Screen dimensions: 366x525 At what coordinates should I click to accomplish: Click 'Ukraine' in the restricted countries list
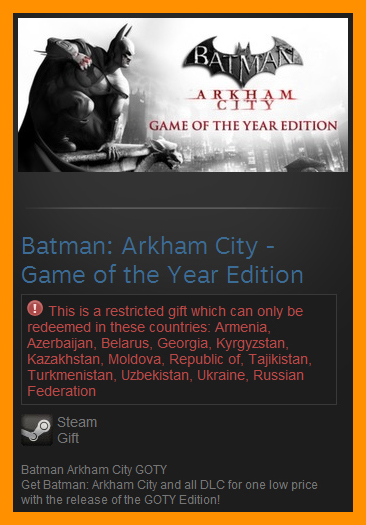tap(222, 375)
